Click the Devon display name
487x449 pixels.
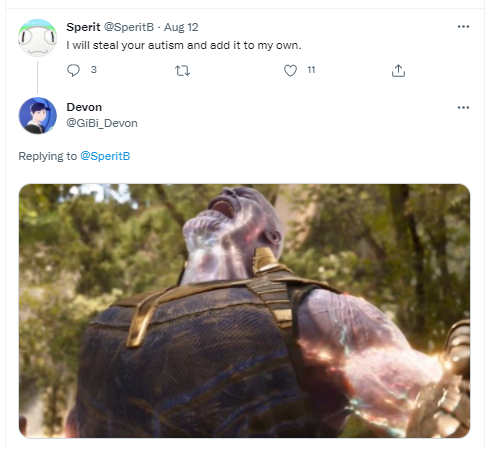pos(84,107)
